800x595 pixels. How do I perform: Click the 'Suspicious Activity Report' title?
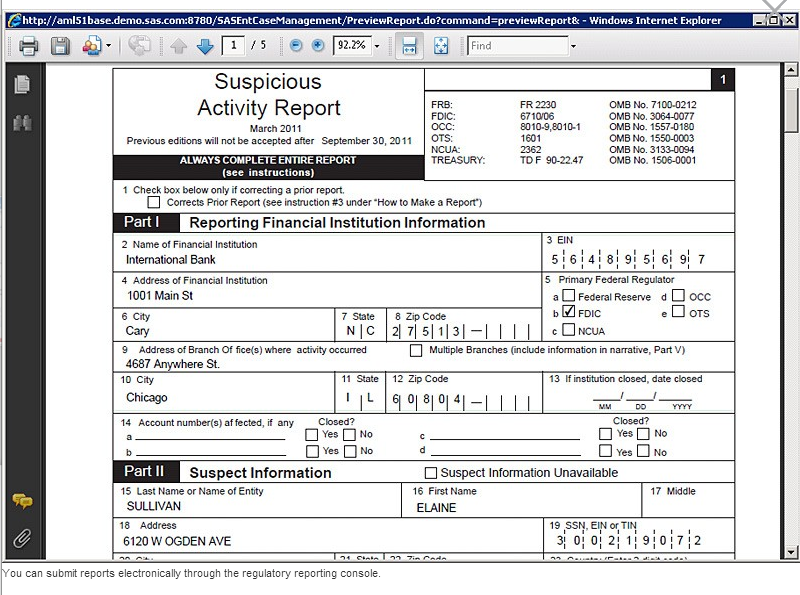click(x=268, y=95)
